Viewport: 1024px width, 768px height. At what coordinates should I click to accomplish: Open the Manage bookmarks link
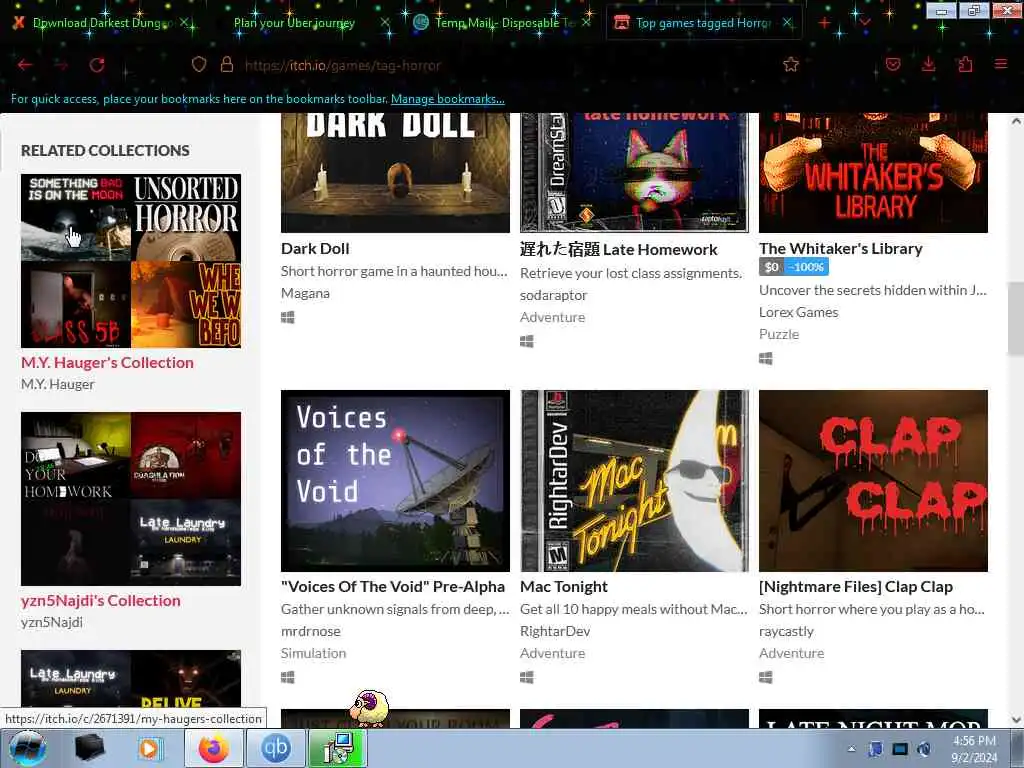click(x=447, y=99)
